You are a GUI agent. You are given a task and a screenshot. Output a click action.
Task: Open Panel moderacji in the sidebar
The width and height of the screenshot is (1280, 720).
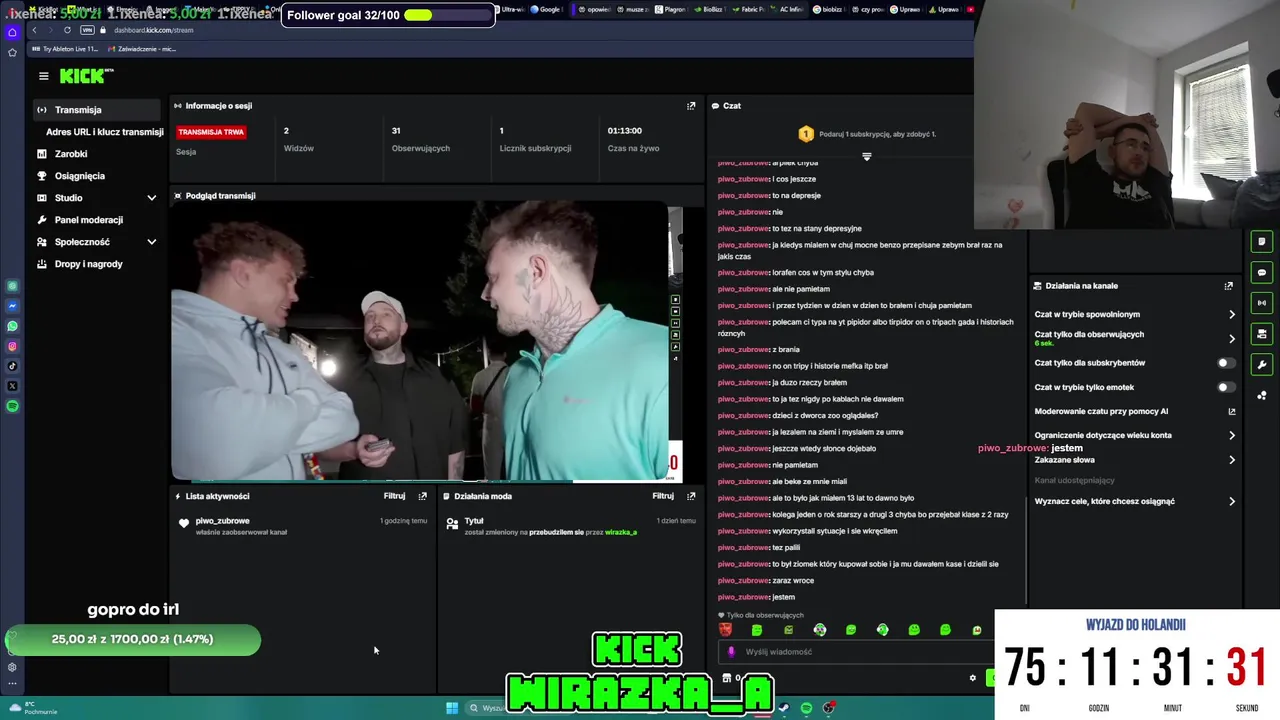tap(88, 220)
